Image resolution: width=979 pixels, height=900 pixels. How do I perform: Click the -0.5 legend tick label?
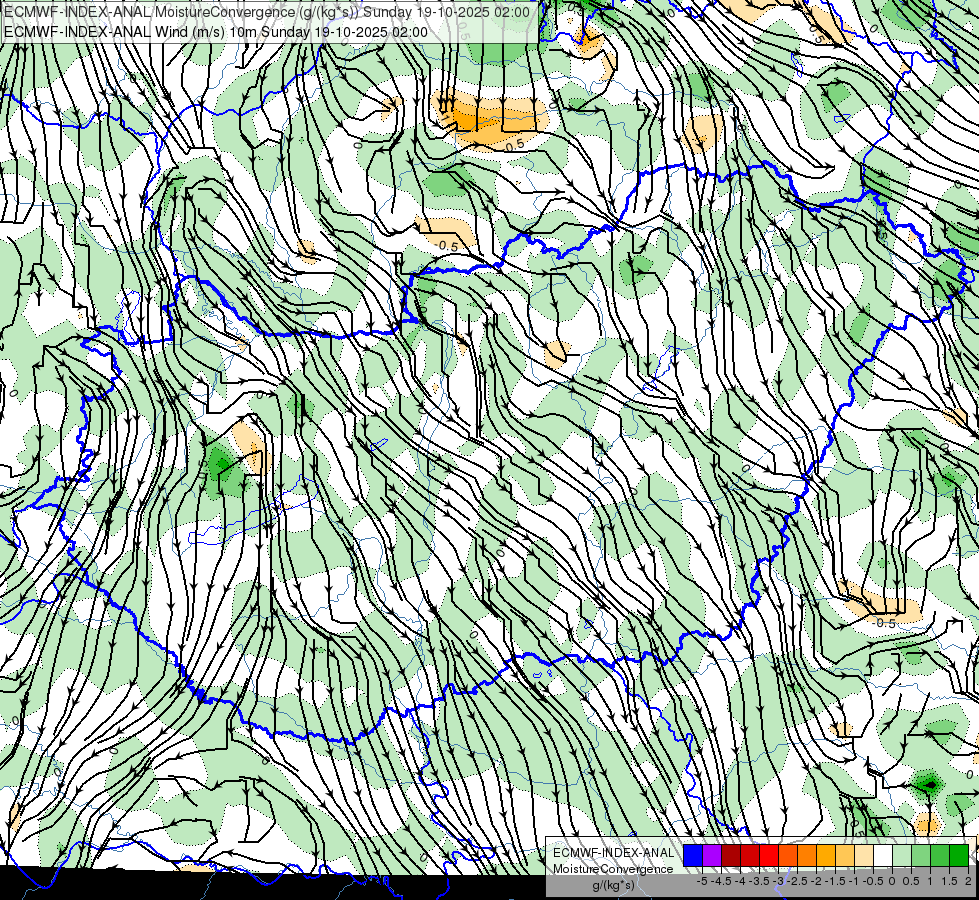pyautogui.click(x=873, y=881)
